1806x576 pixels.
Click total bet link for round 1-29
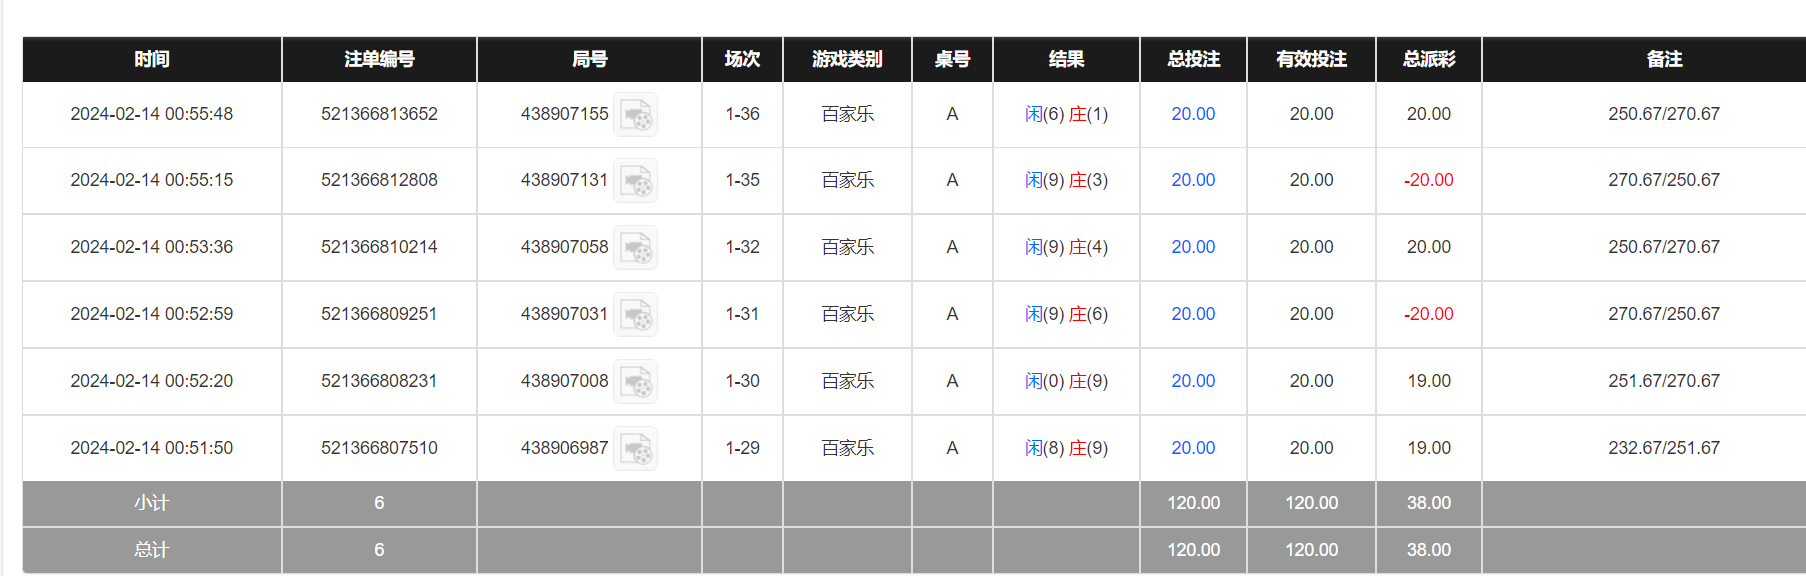(x=1193, y=448)
